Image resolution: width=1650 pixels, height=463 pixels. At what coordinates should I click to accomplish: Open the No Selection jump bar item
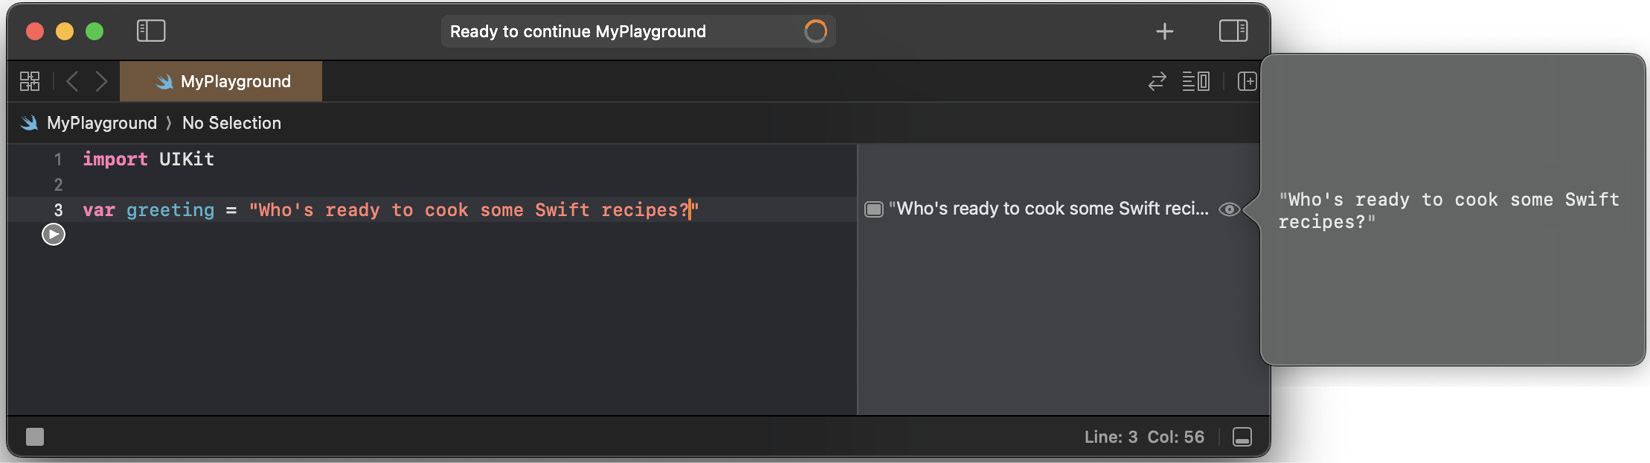click(231, 123)
